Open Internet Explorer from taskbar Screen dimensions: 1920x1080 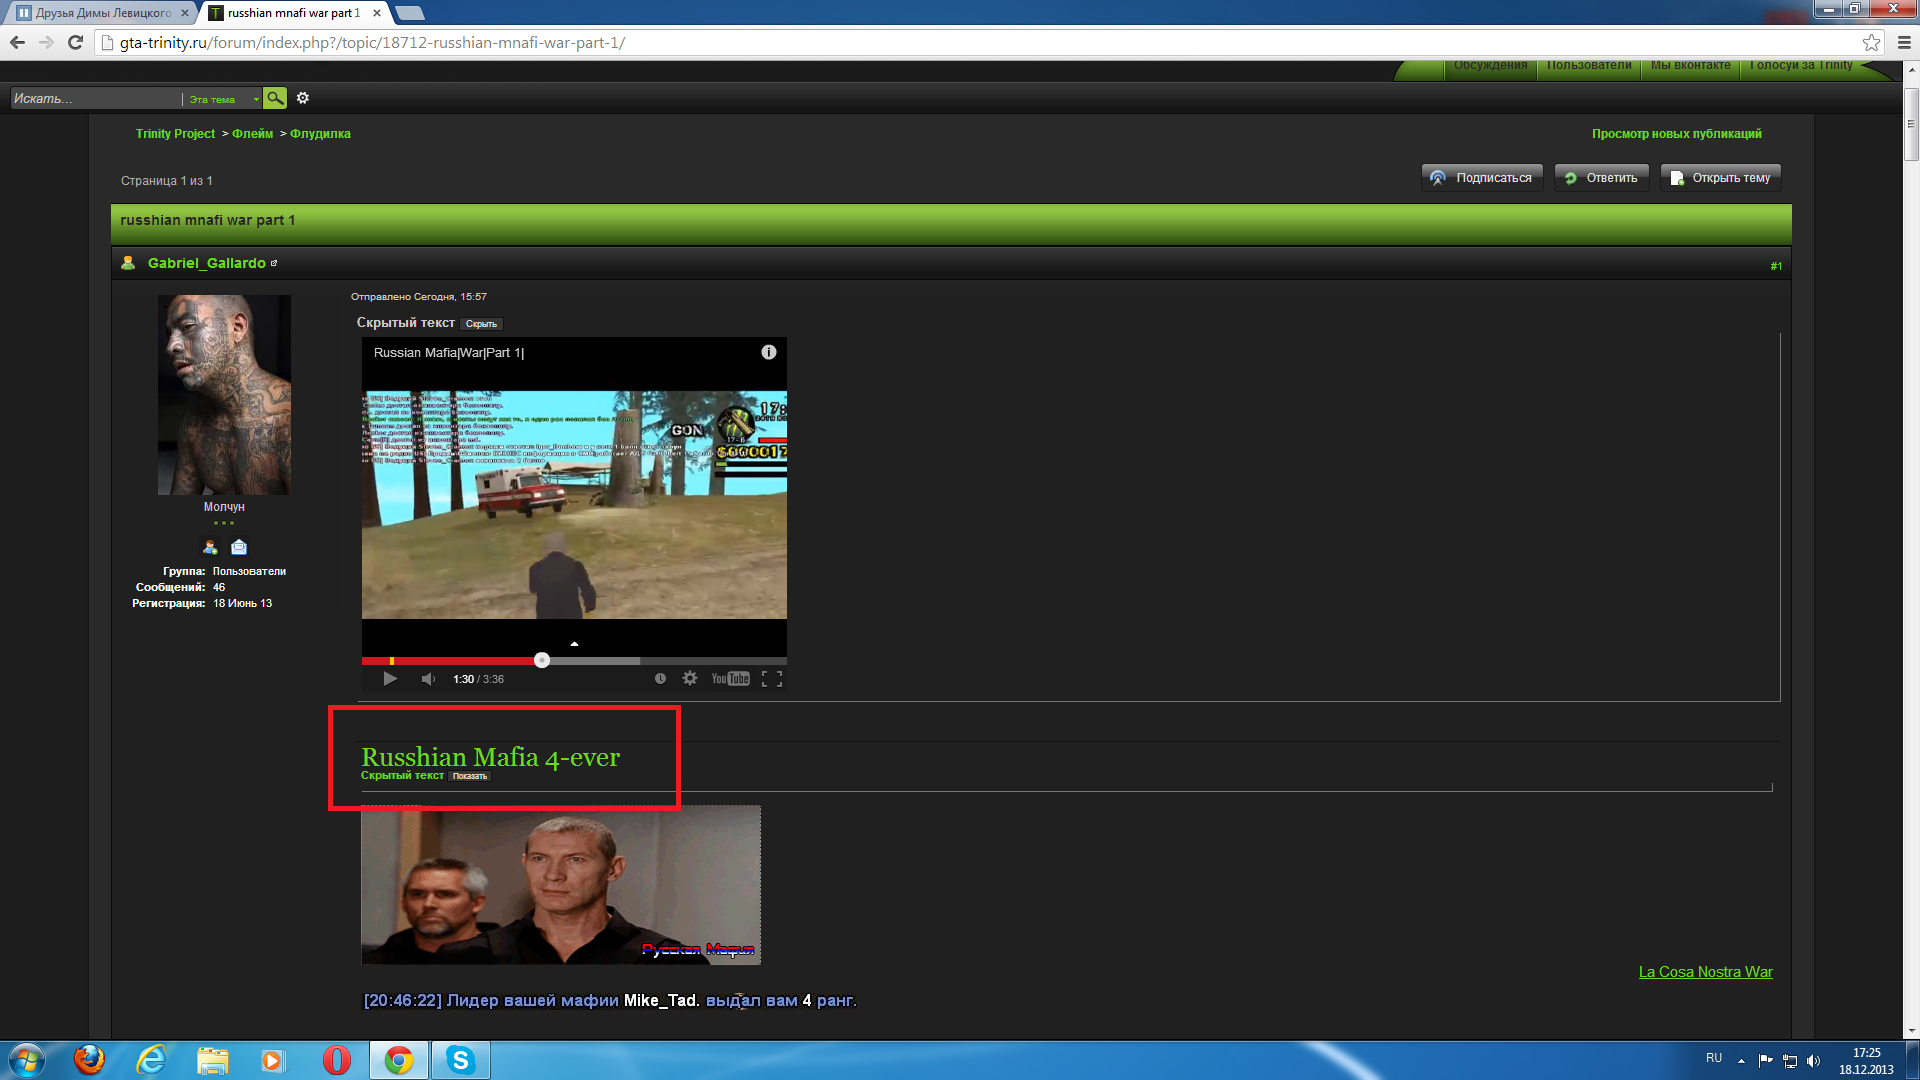(x=151, y=1060)
